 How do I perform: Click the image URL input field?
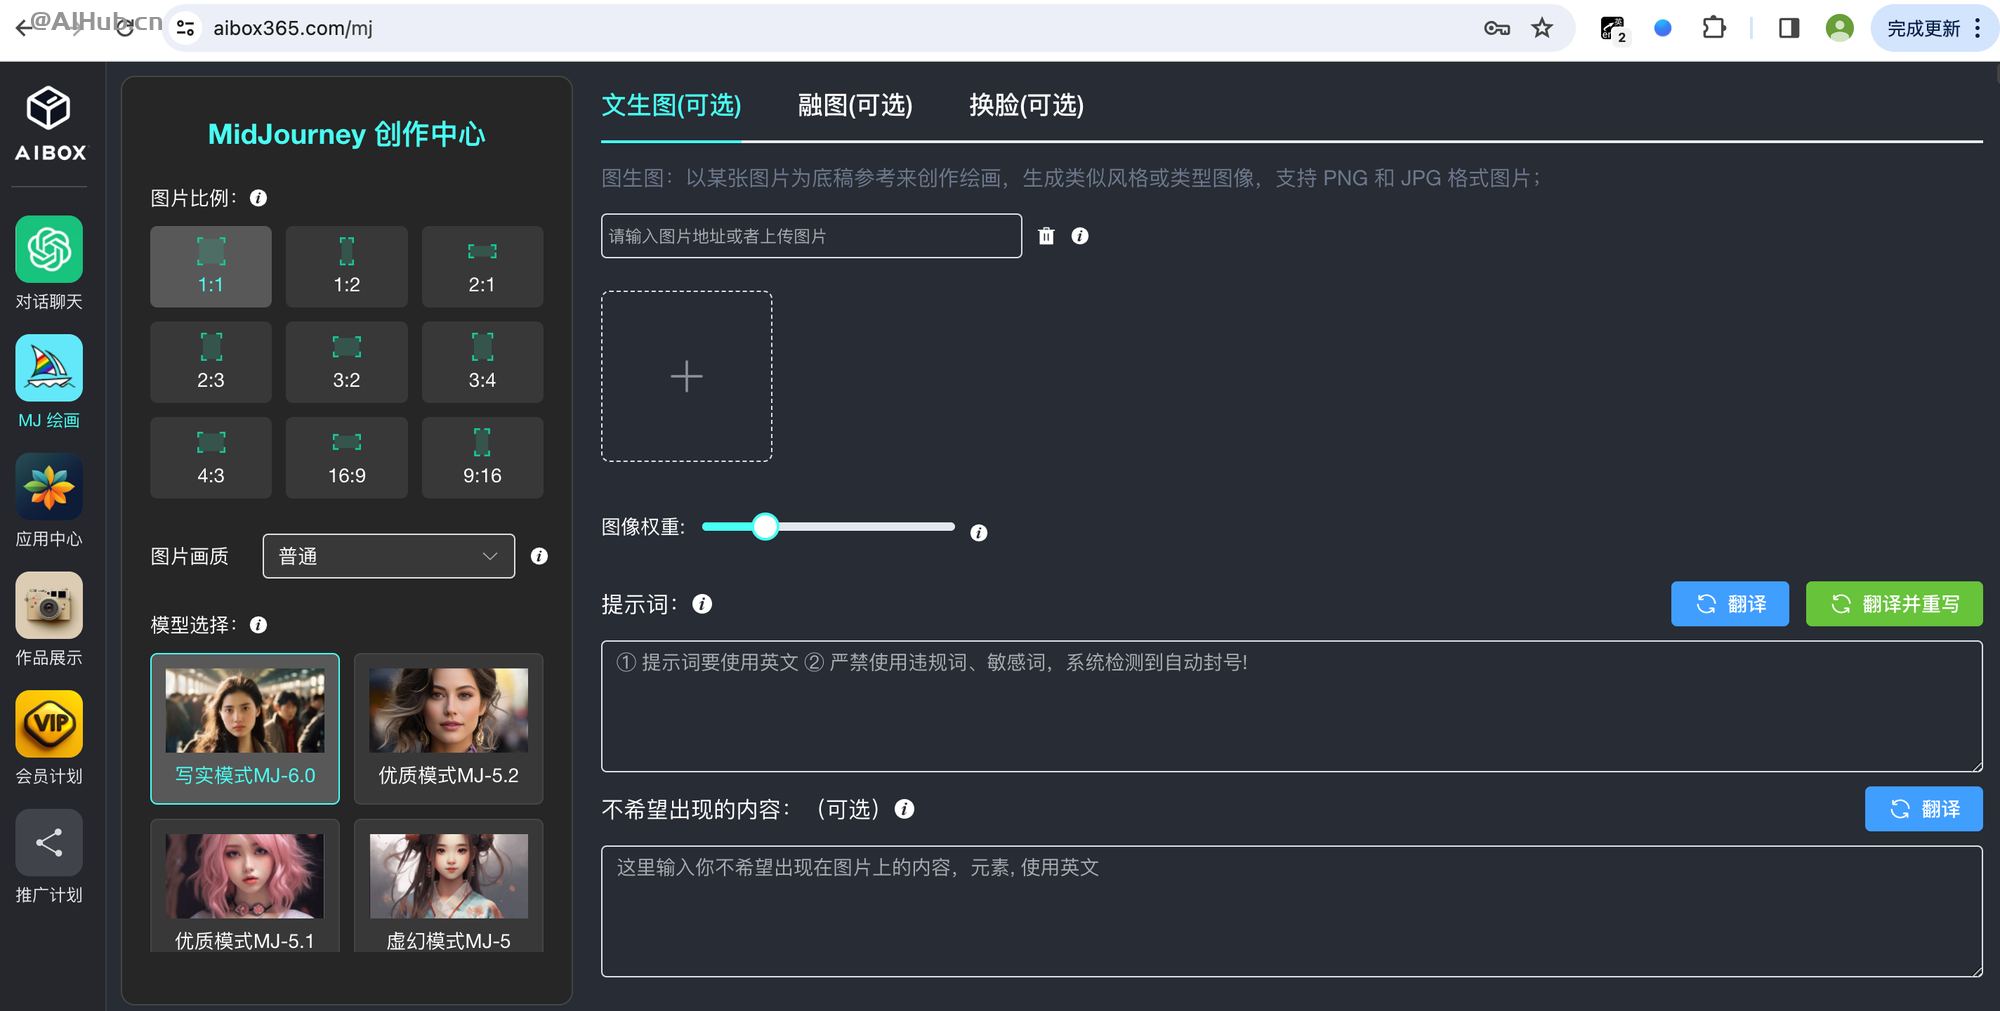click(x=811, y=236)
